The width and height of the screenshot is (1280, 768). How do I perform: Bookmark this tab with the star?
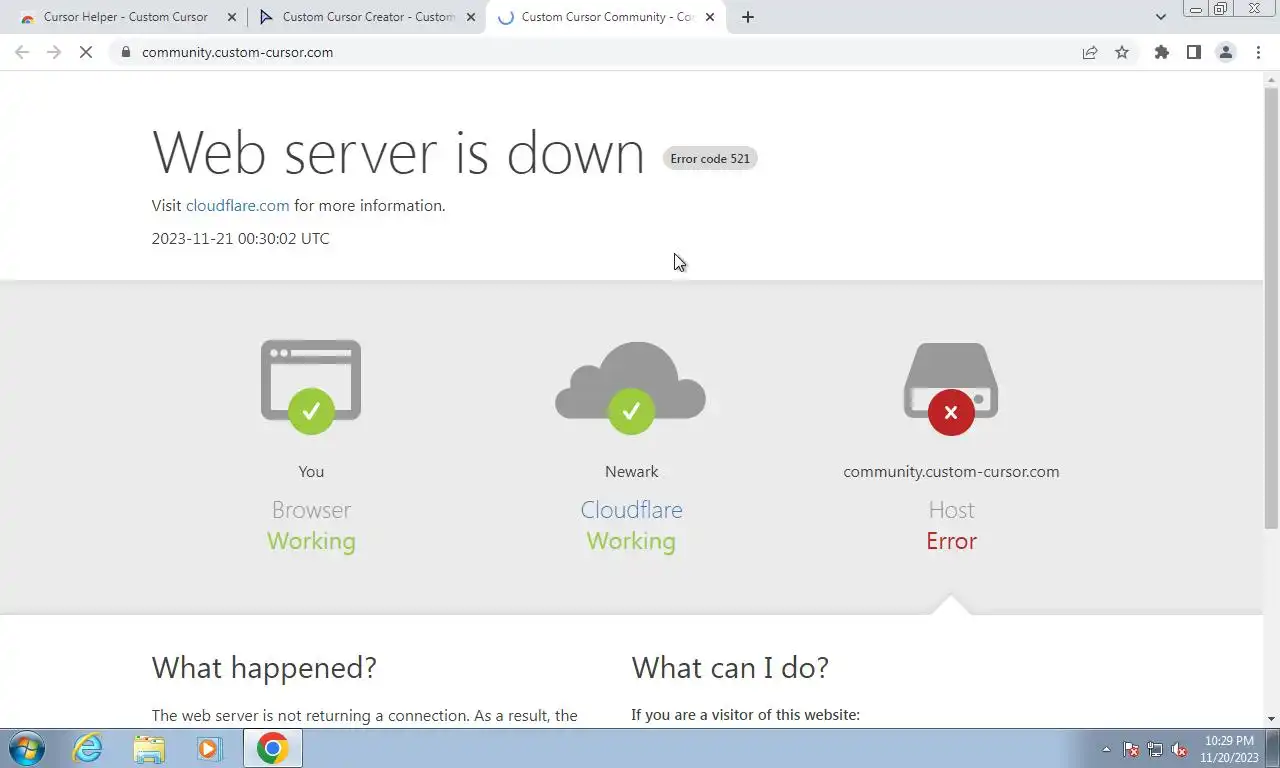coord(1122,52)
